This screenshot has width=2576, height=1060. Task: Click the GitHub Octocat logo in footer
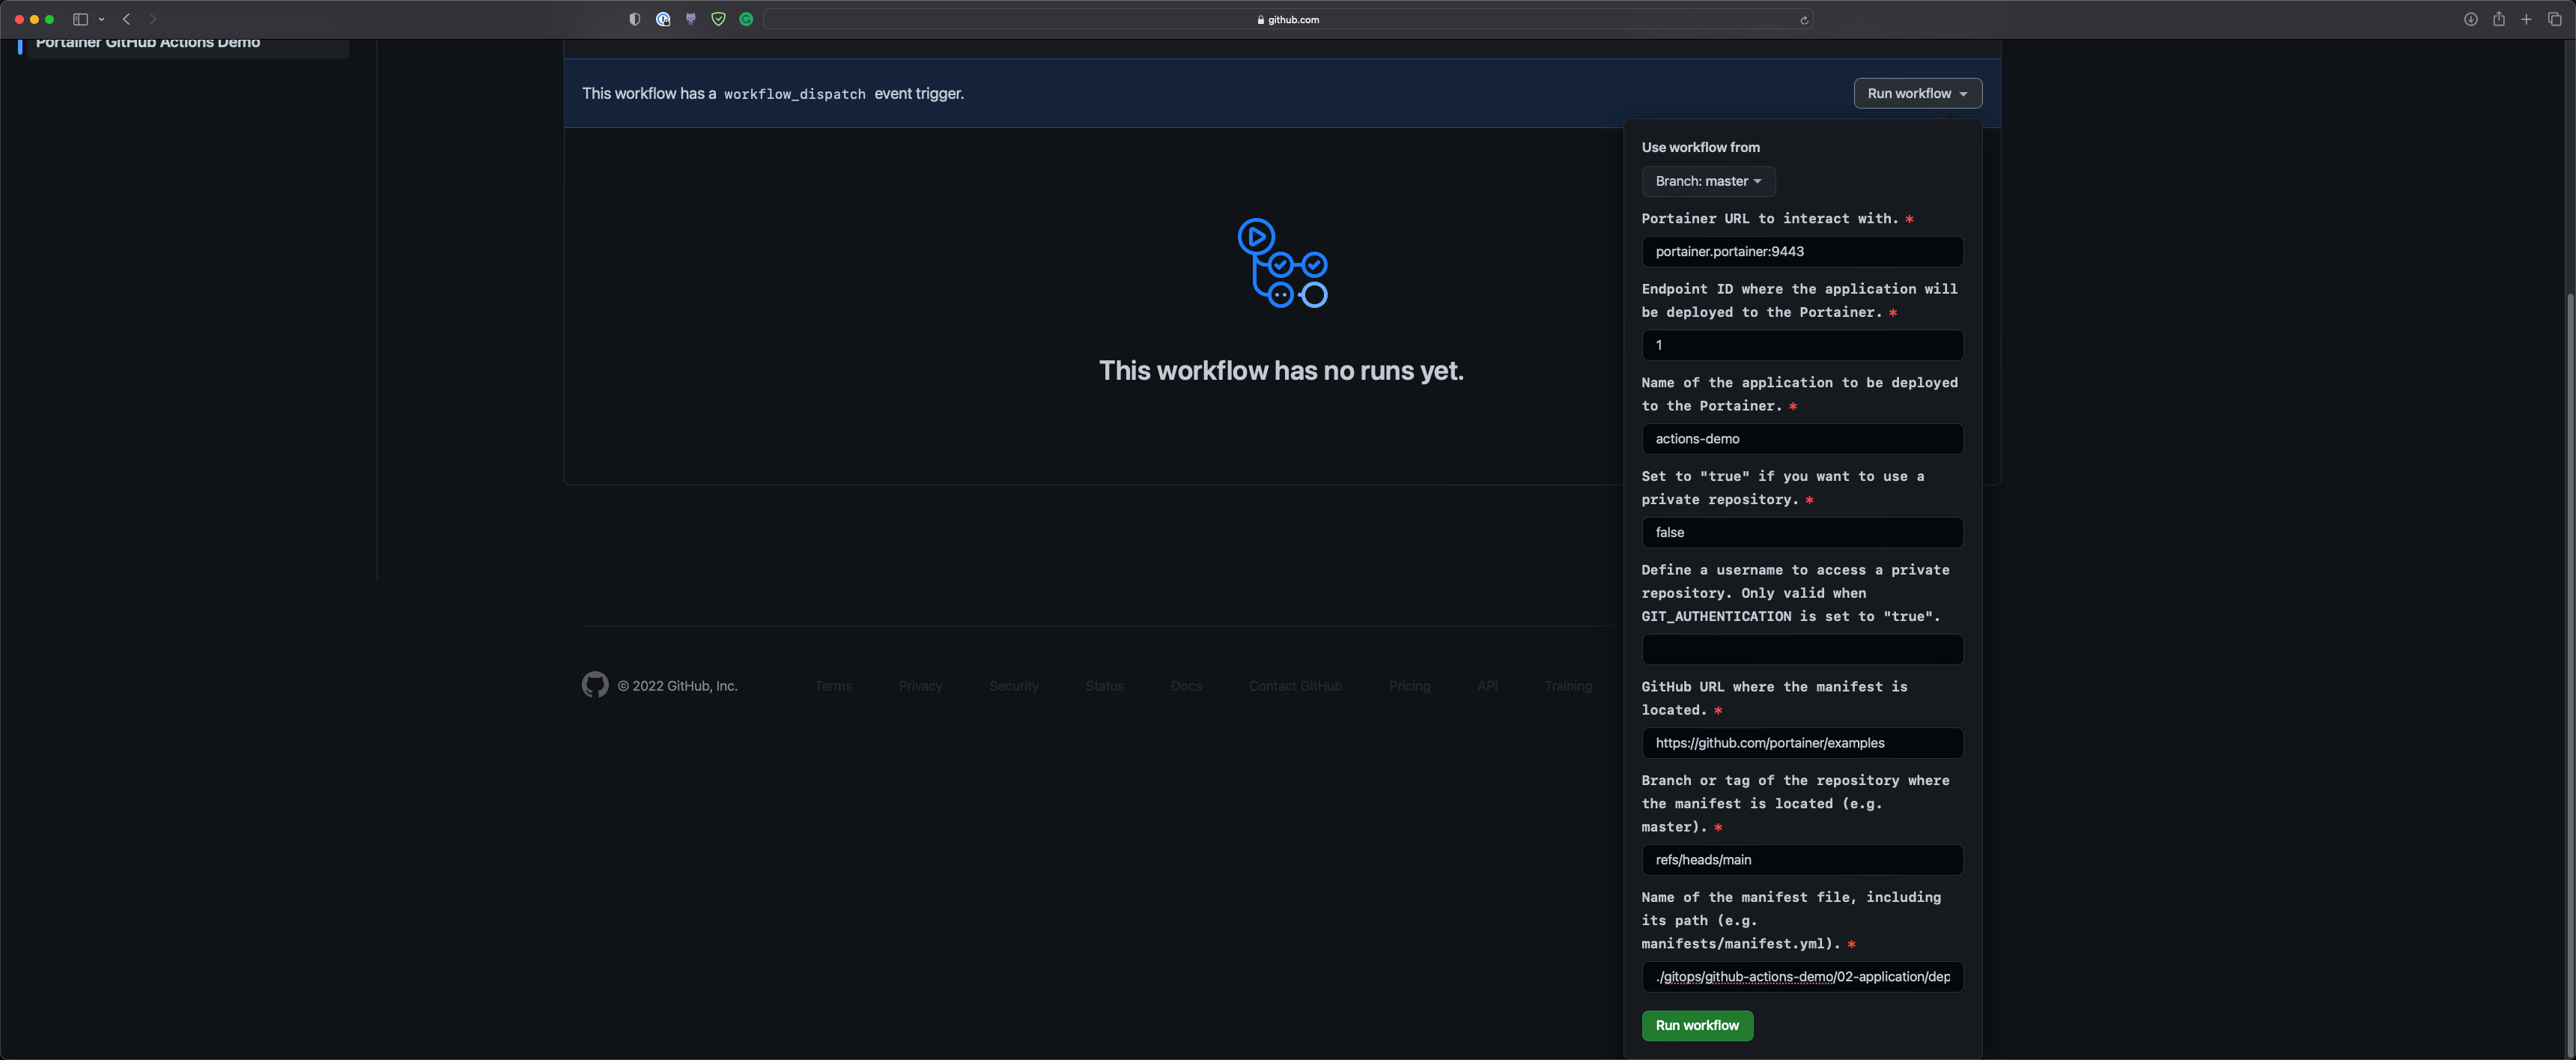(595, 685)
